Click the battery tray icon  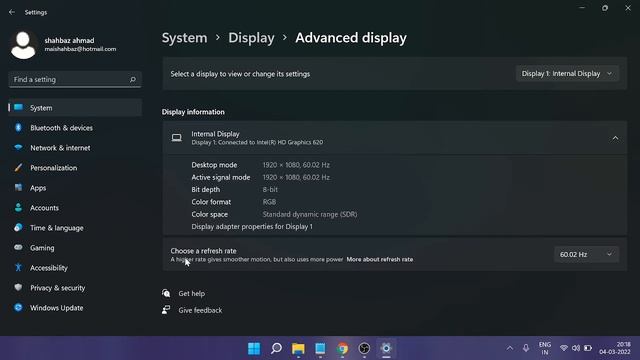(588, 348)
